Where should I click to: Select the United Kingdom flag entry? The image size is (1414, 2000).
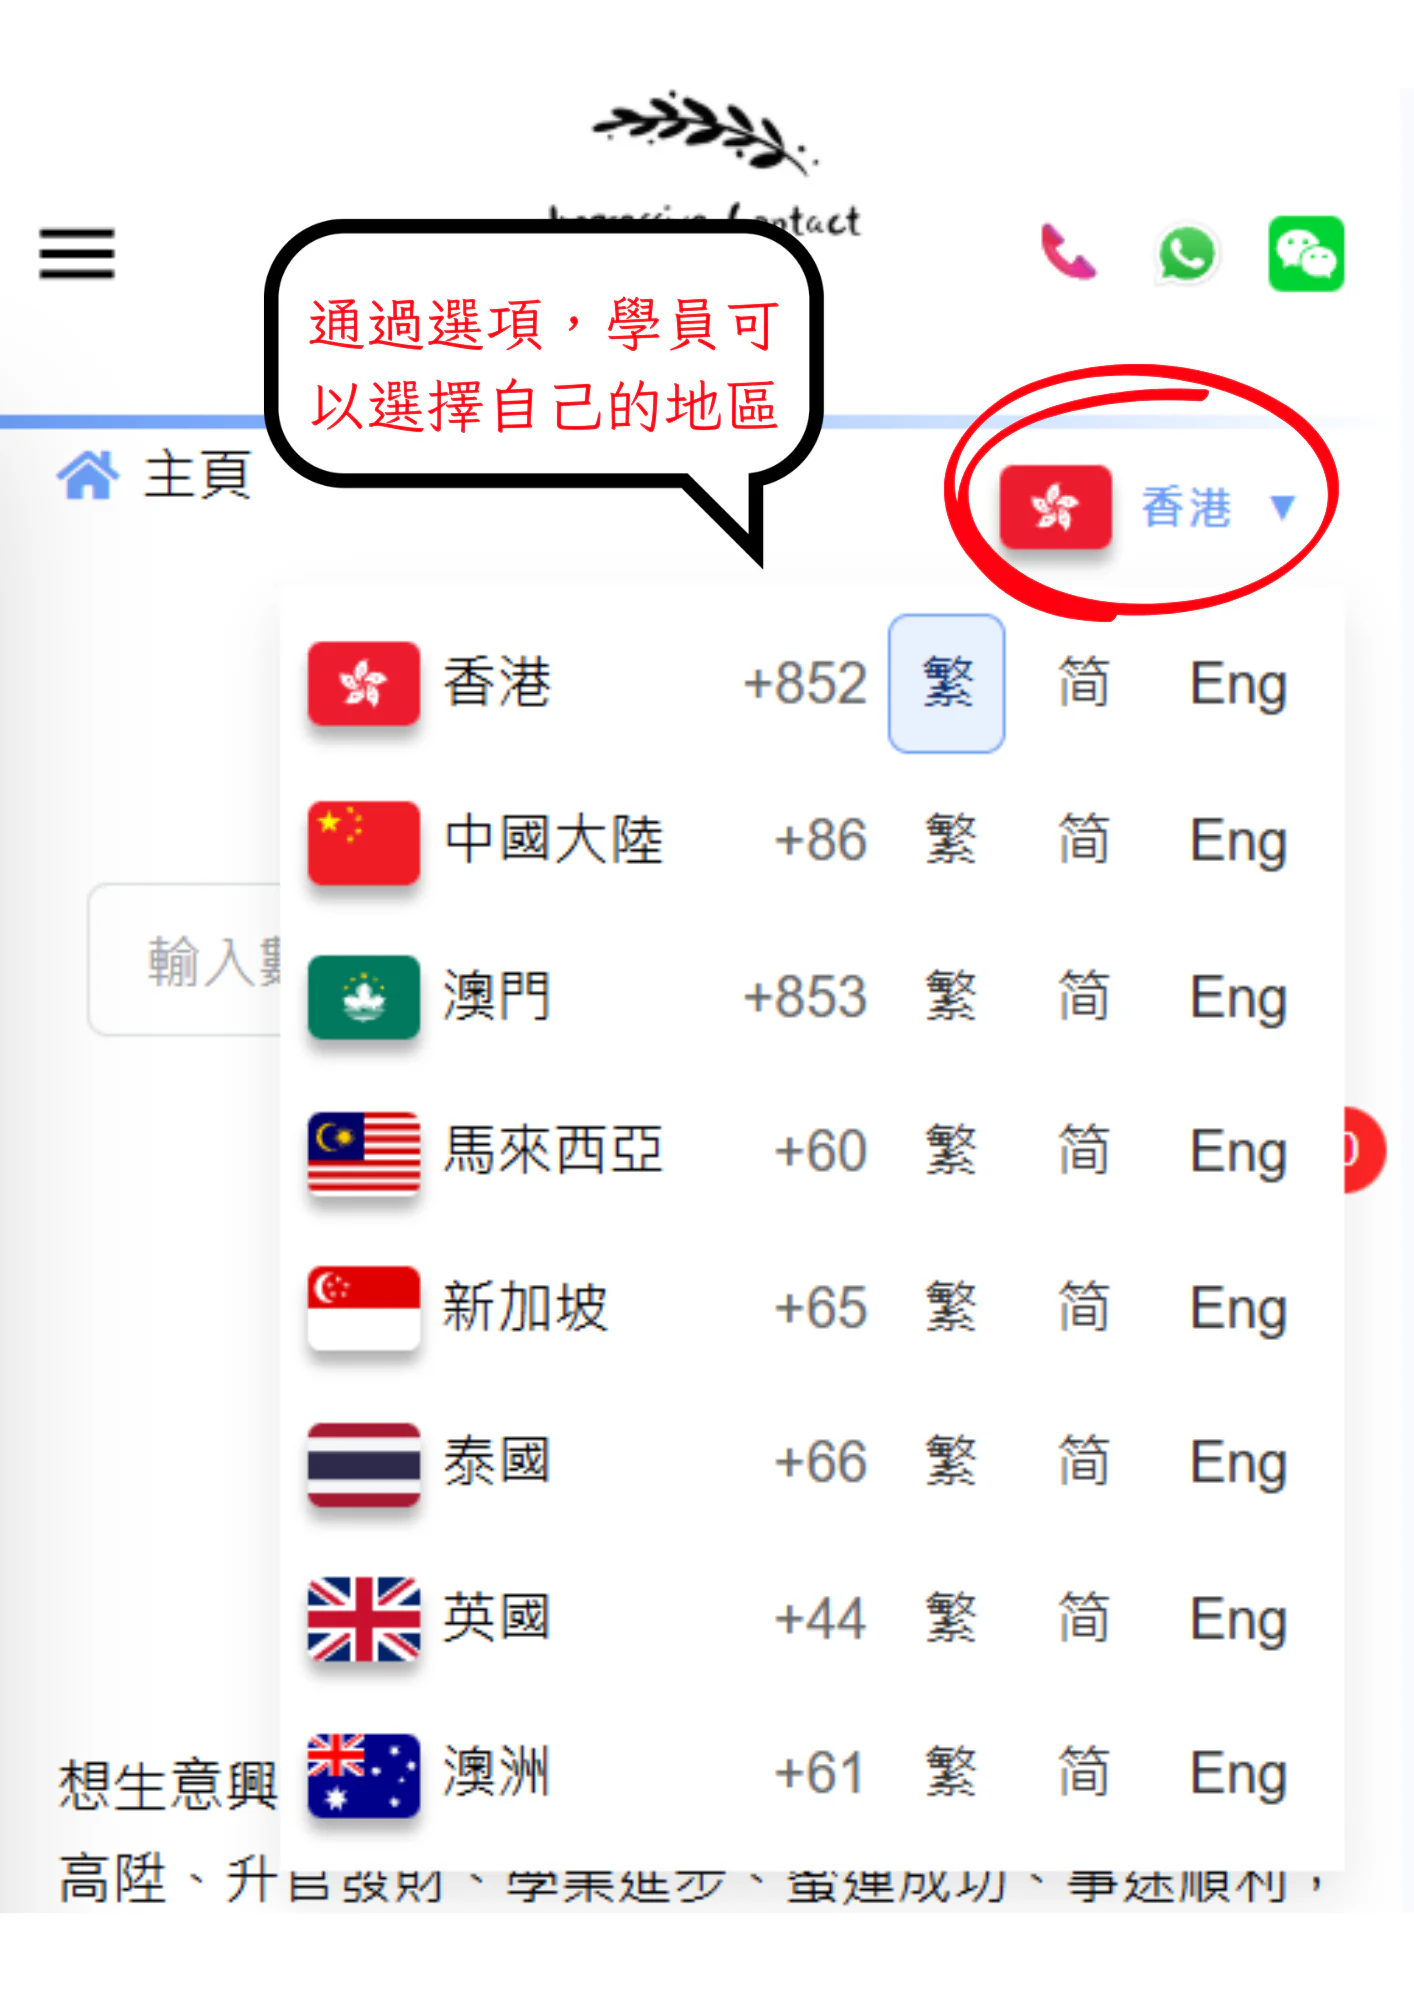[x=363, y=1619]
